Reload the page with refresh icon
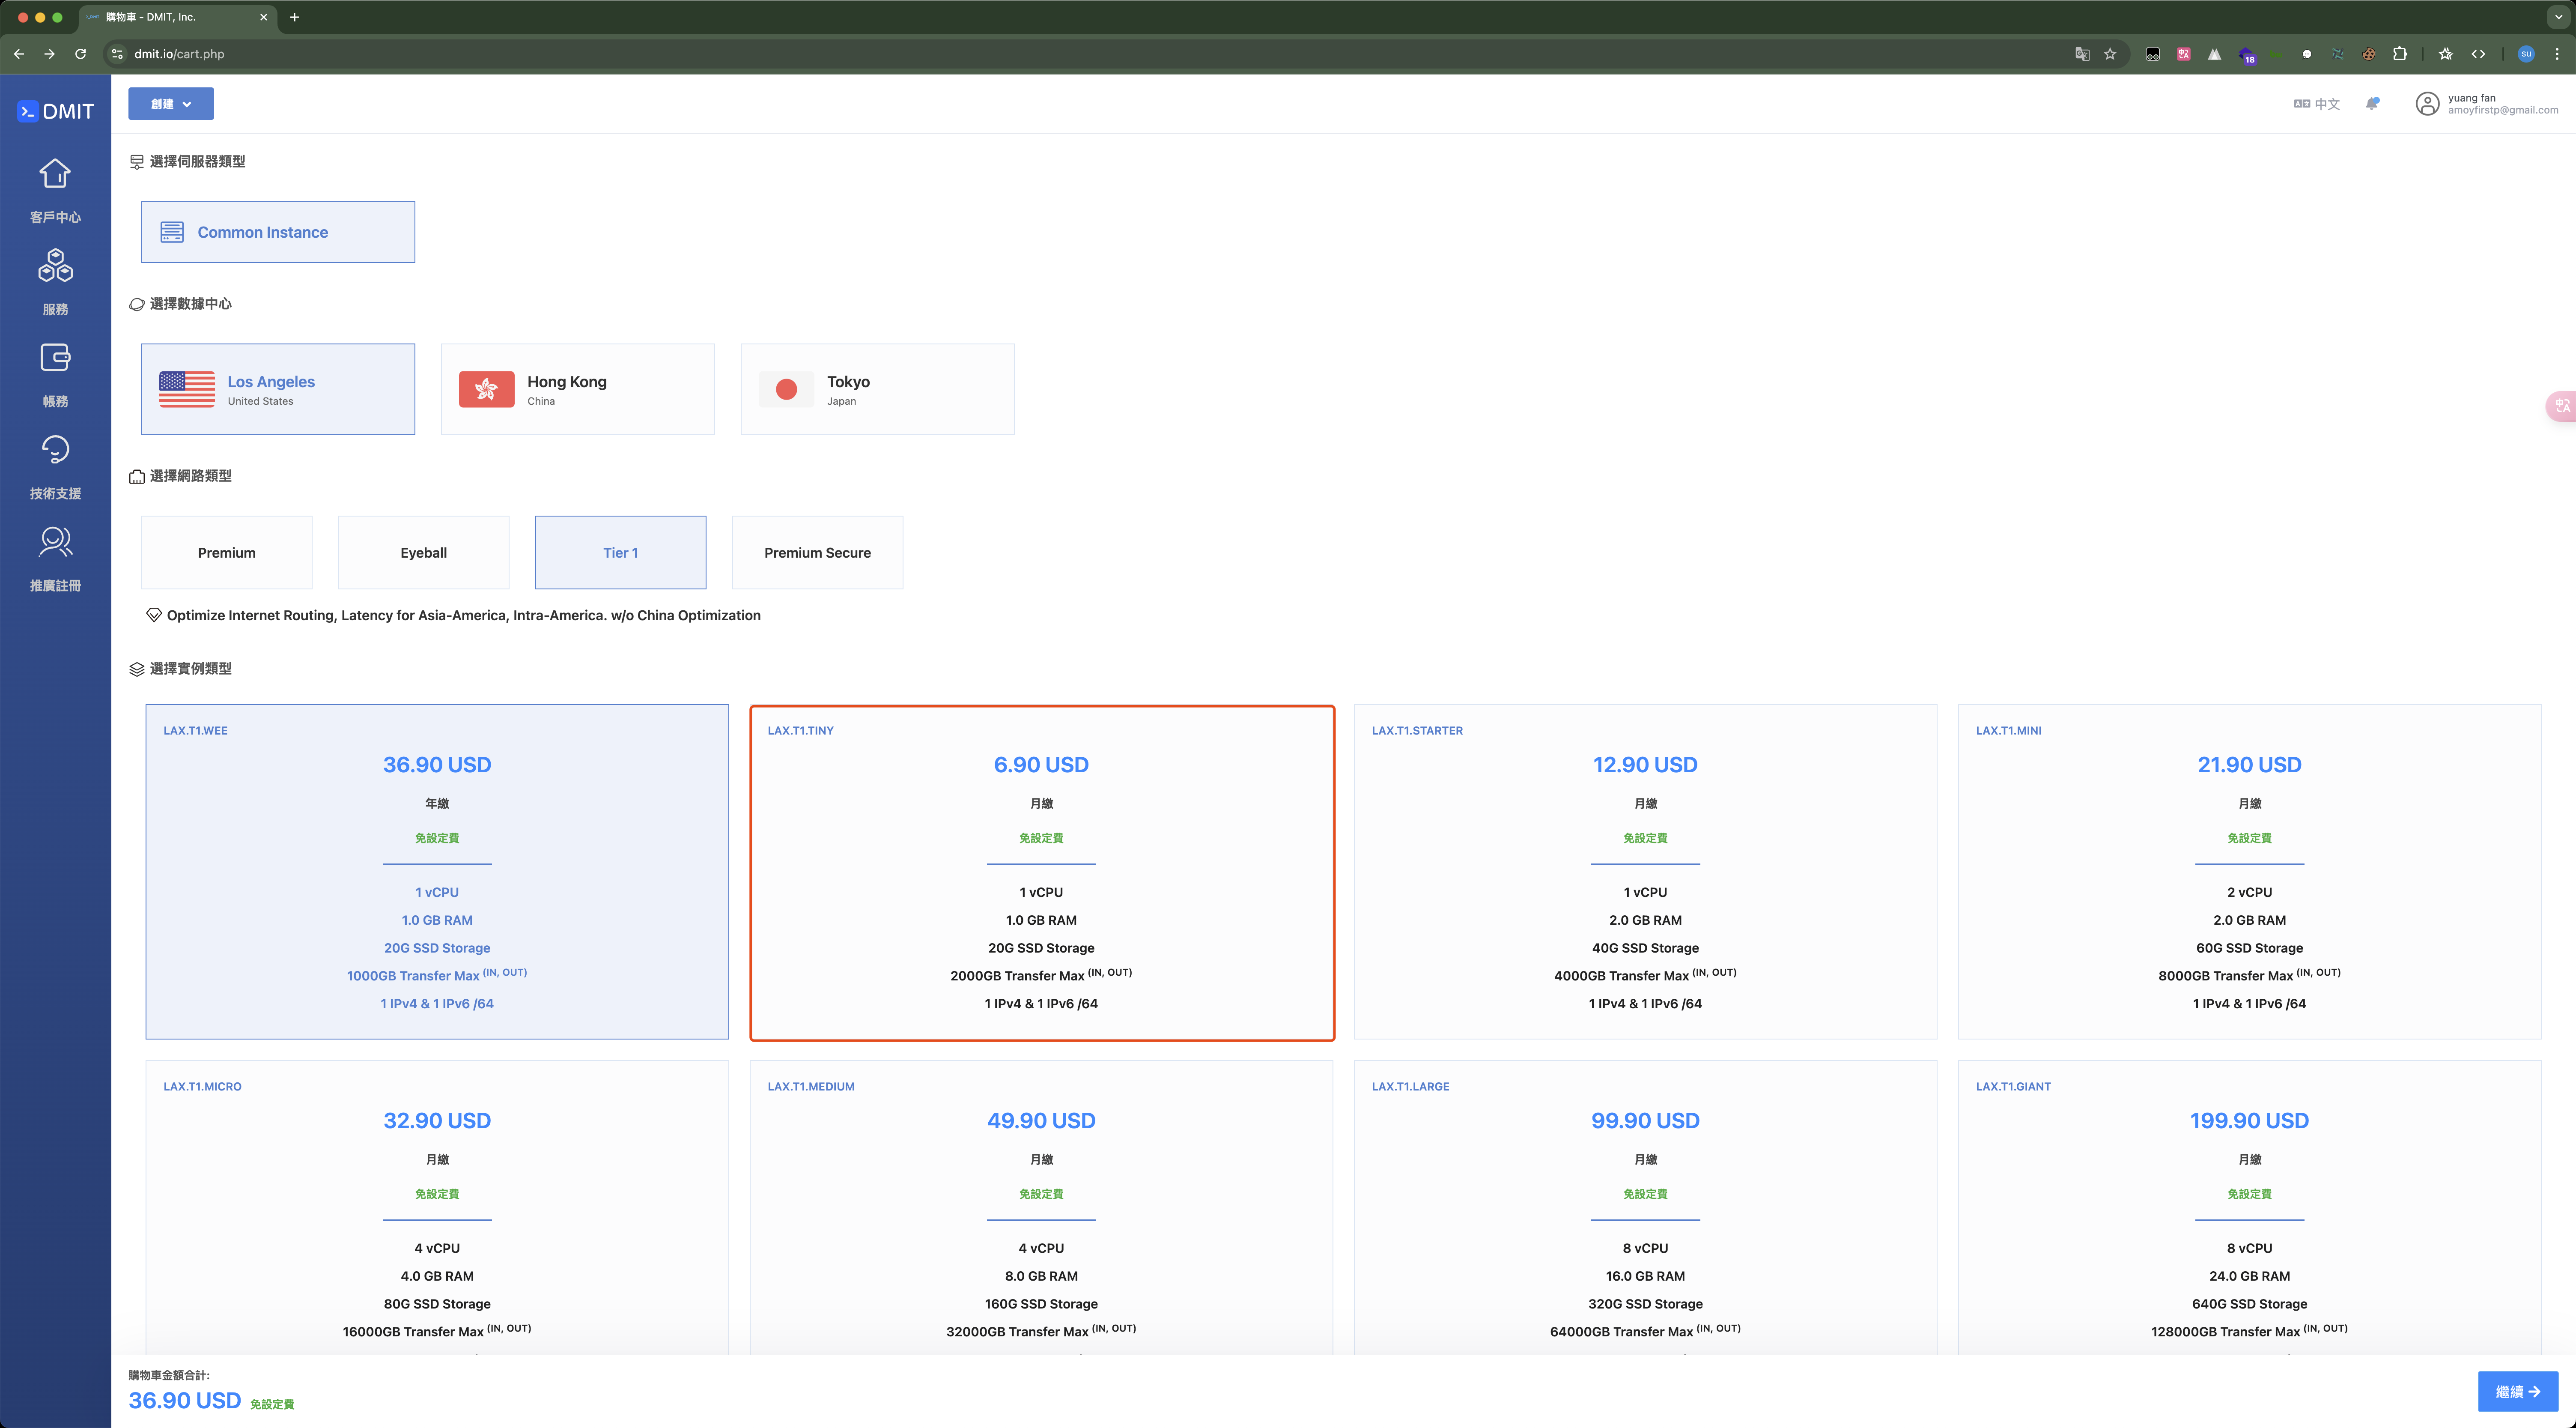This screenshot has height=1428, width=2576. (x=80, y=54)
